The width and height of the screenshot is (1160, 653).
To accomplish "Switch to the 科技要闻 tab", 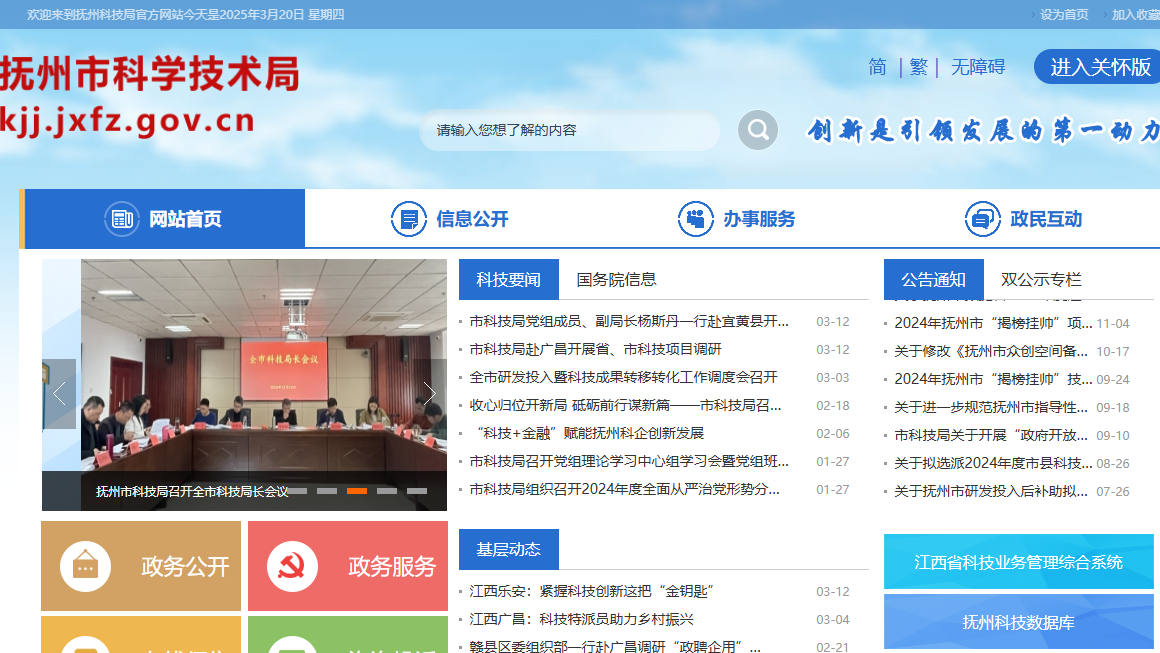I will coord(508,280).
